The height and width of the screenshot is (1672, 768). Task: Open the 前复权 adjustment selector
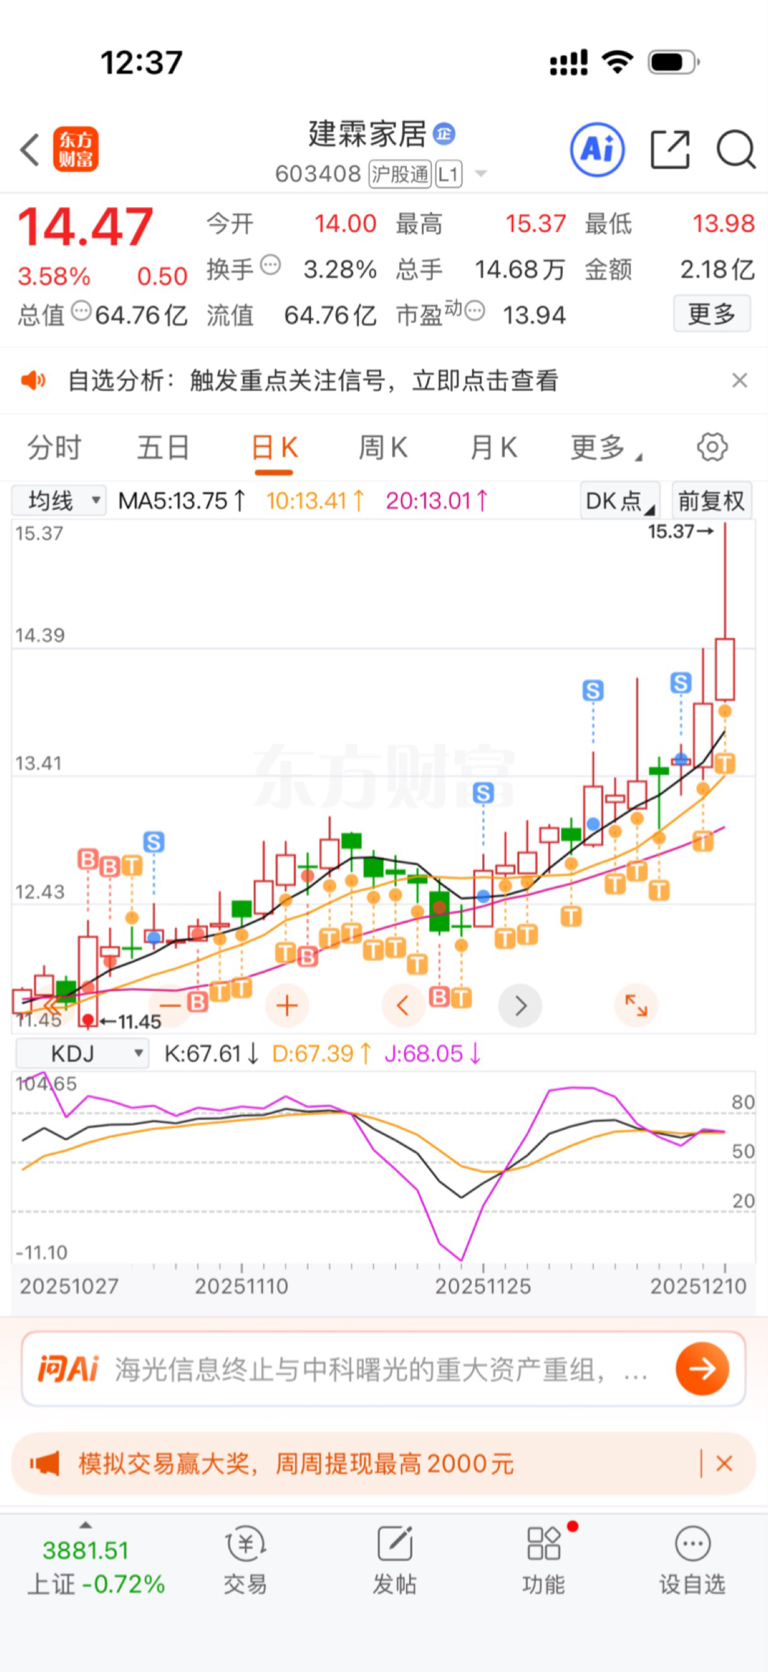[x=711, y=501]
